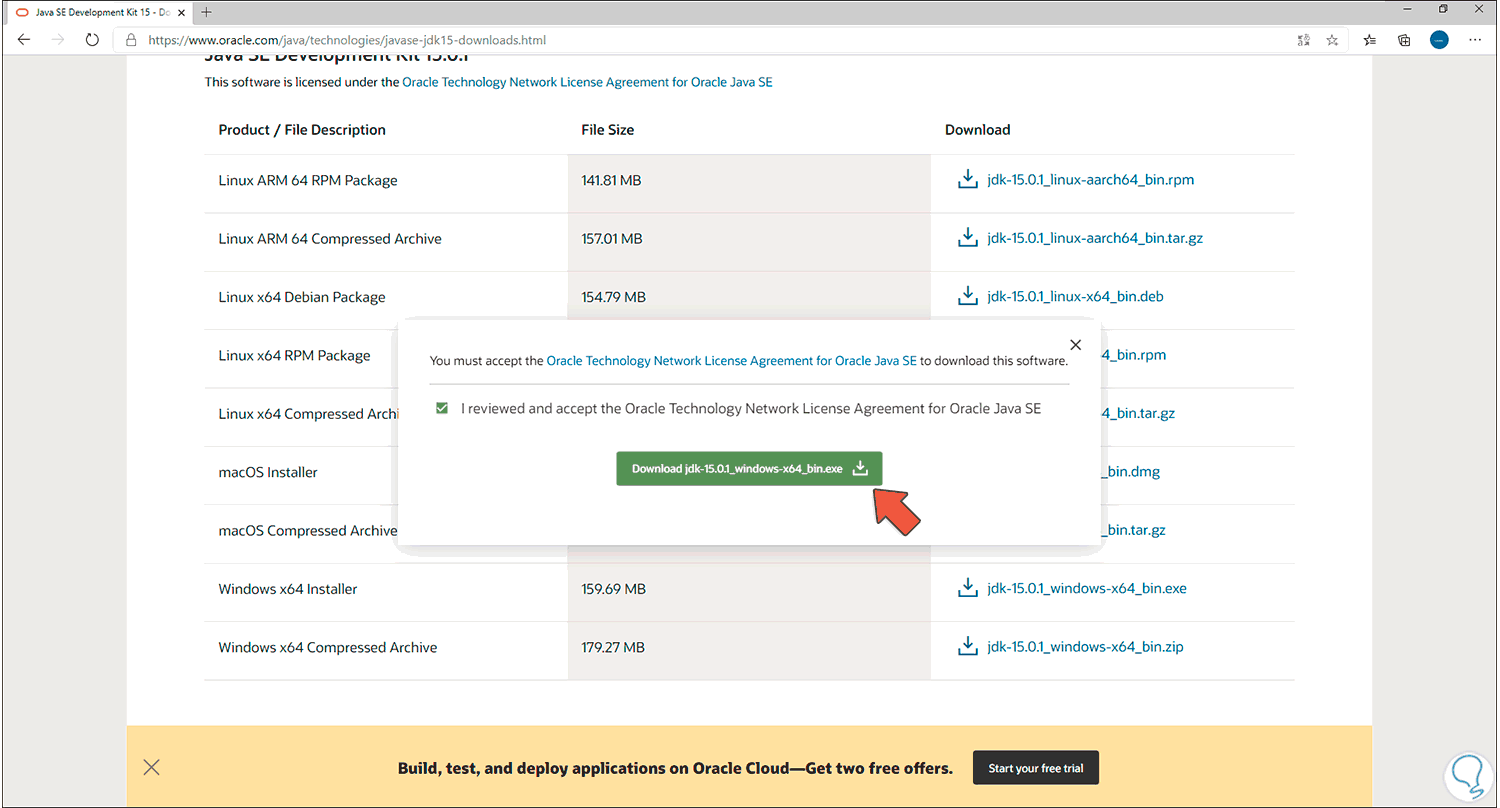Click the green Download jdk-15.0.1_windows-x64_bin.exe button
Screen dimensions: 1500x808
(749, 468)
